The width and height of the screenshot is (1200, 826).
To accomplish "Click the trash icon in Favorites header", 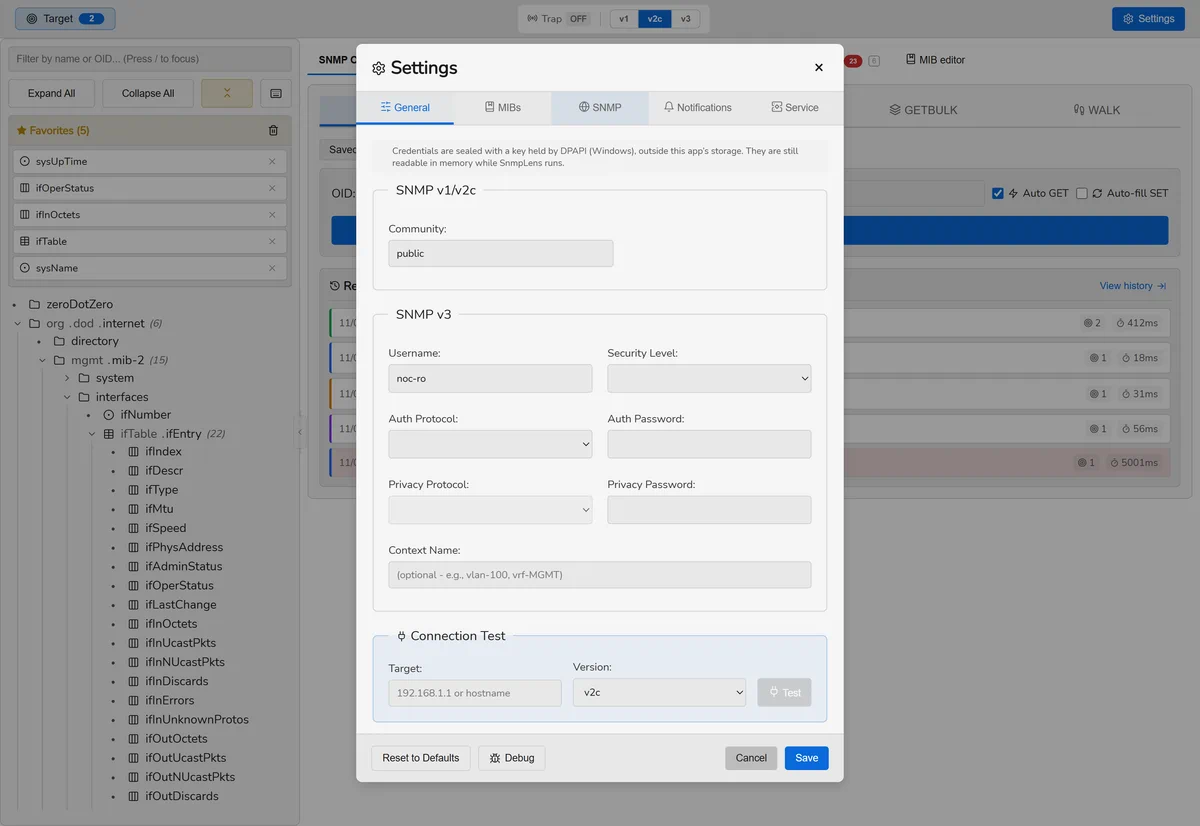I will tap(273, 130).
